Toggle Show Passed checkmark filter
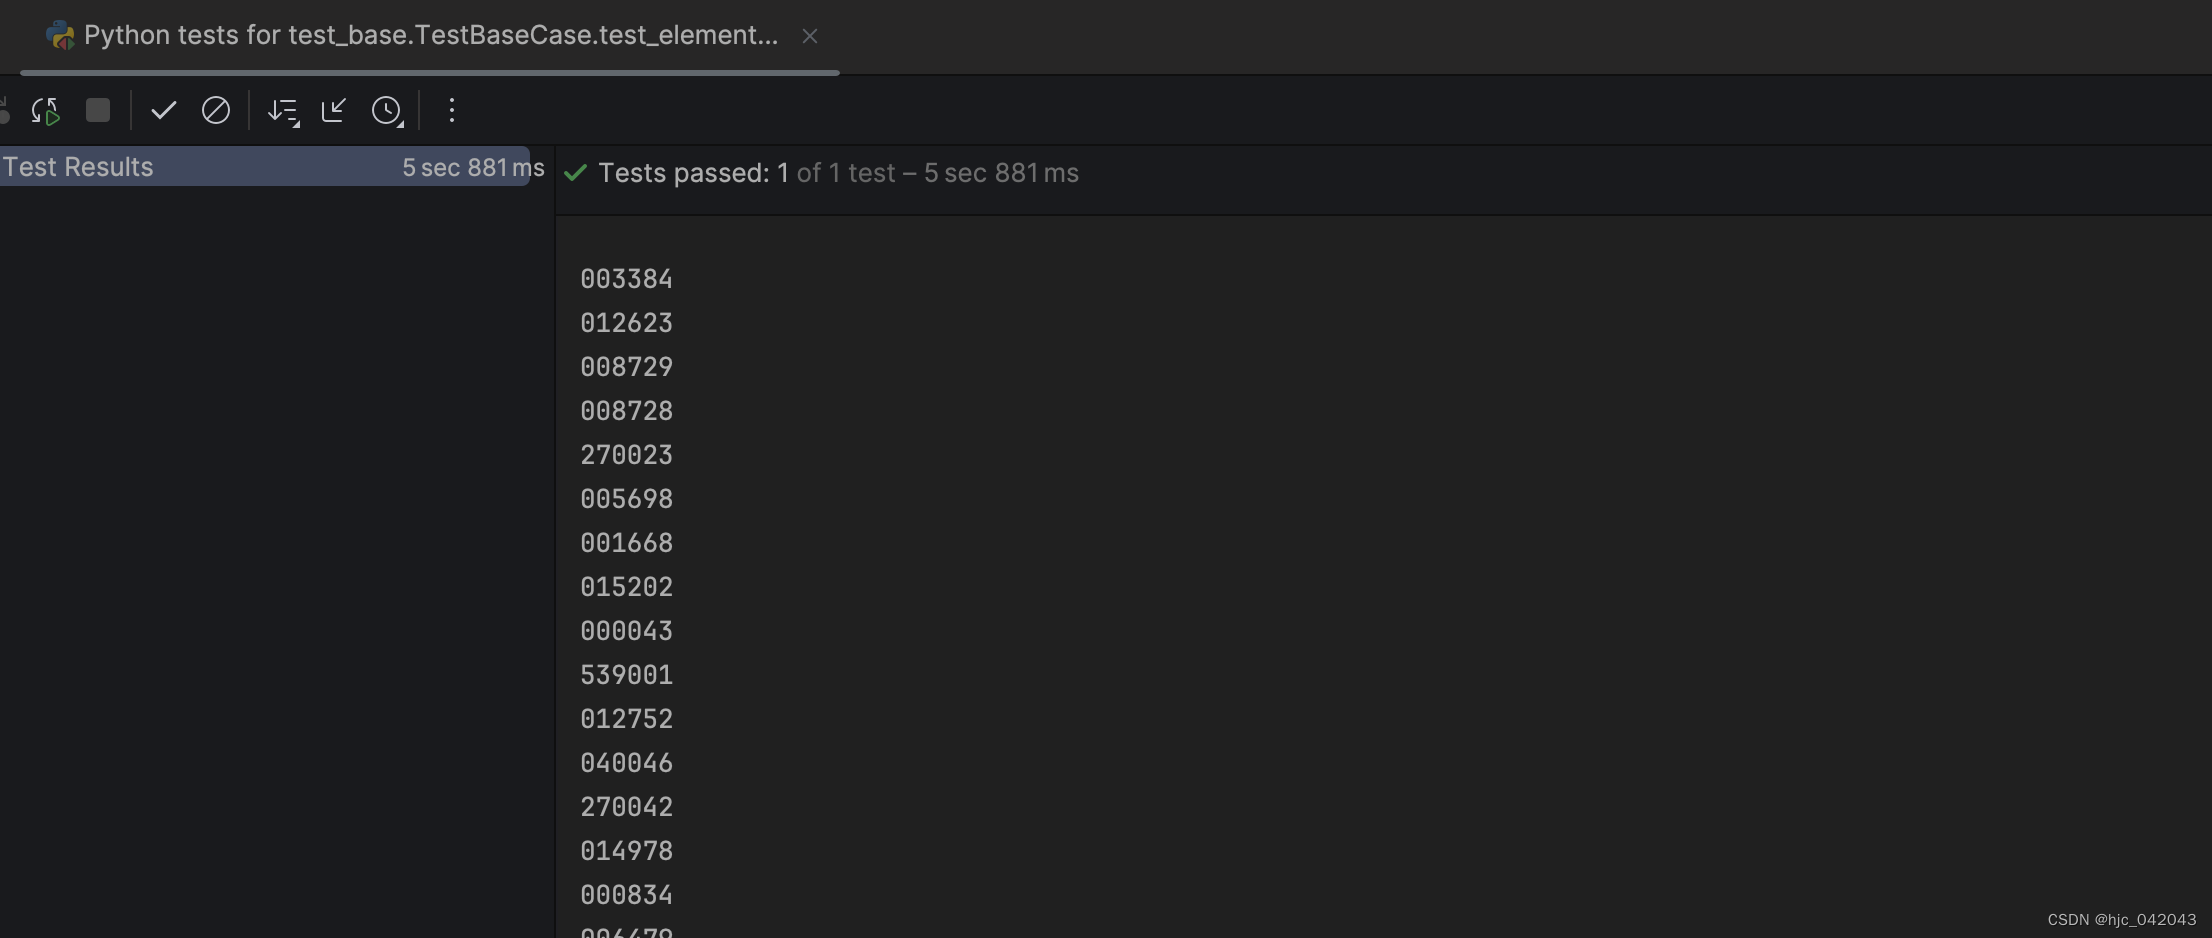 [x=164, y=110]
